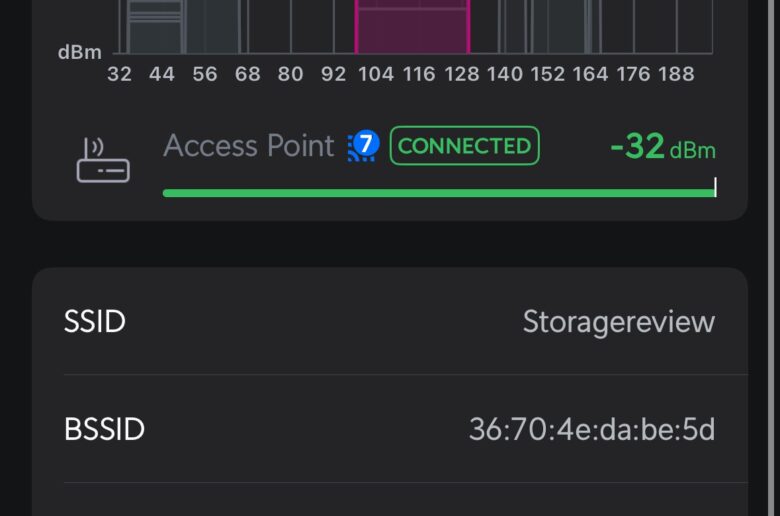The width and height of the screenshot is (780, 516).
Task: Select the SSID row label
Action: (95, 321)
